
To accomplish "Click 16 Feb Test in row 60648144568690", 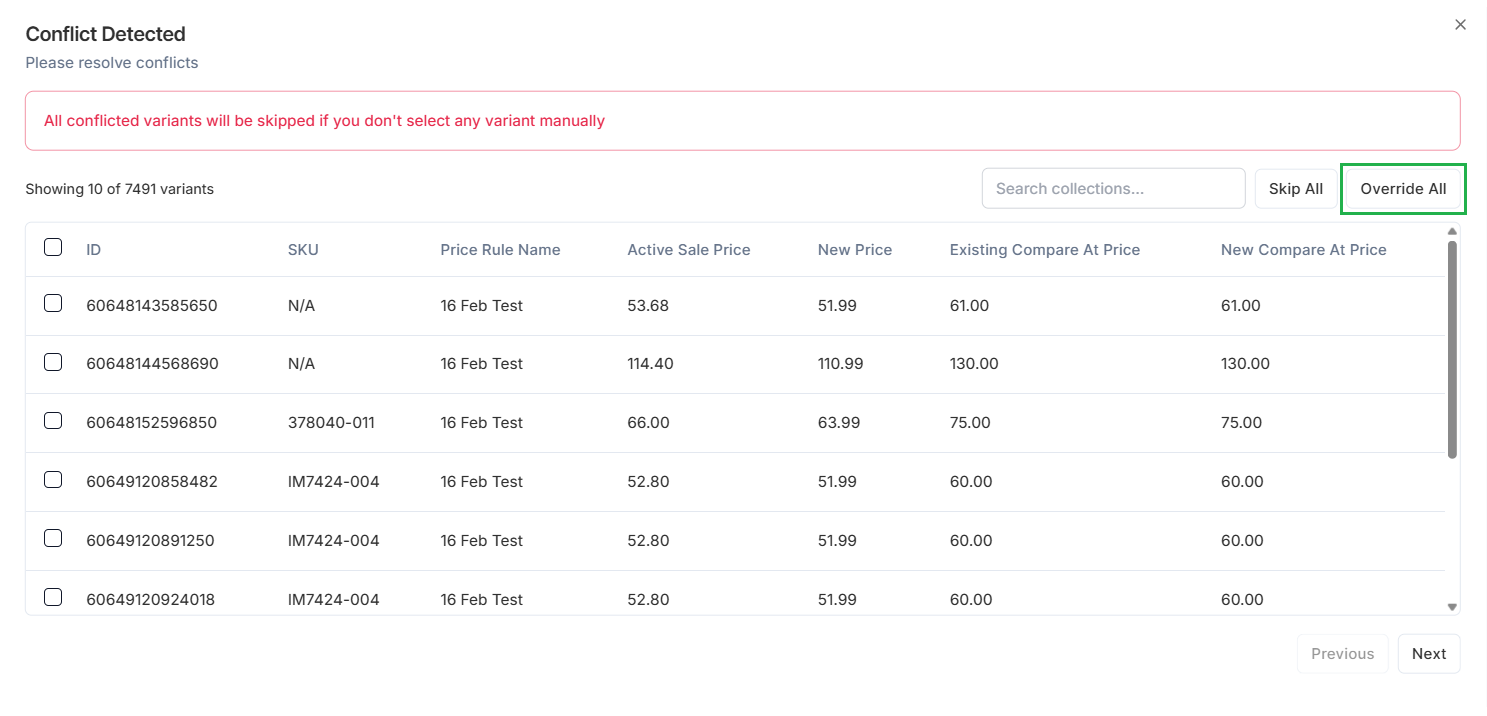I will [482, 364].
